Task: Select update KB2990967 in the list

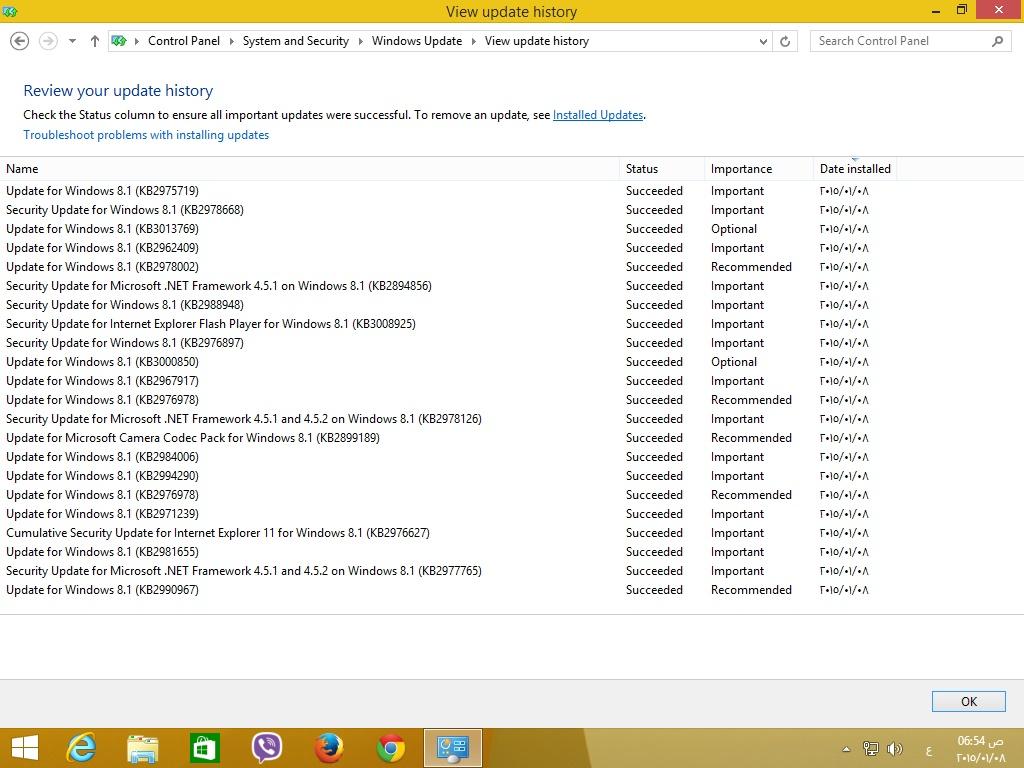Action: tap(448, 589)
